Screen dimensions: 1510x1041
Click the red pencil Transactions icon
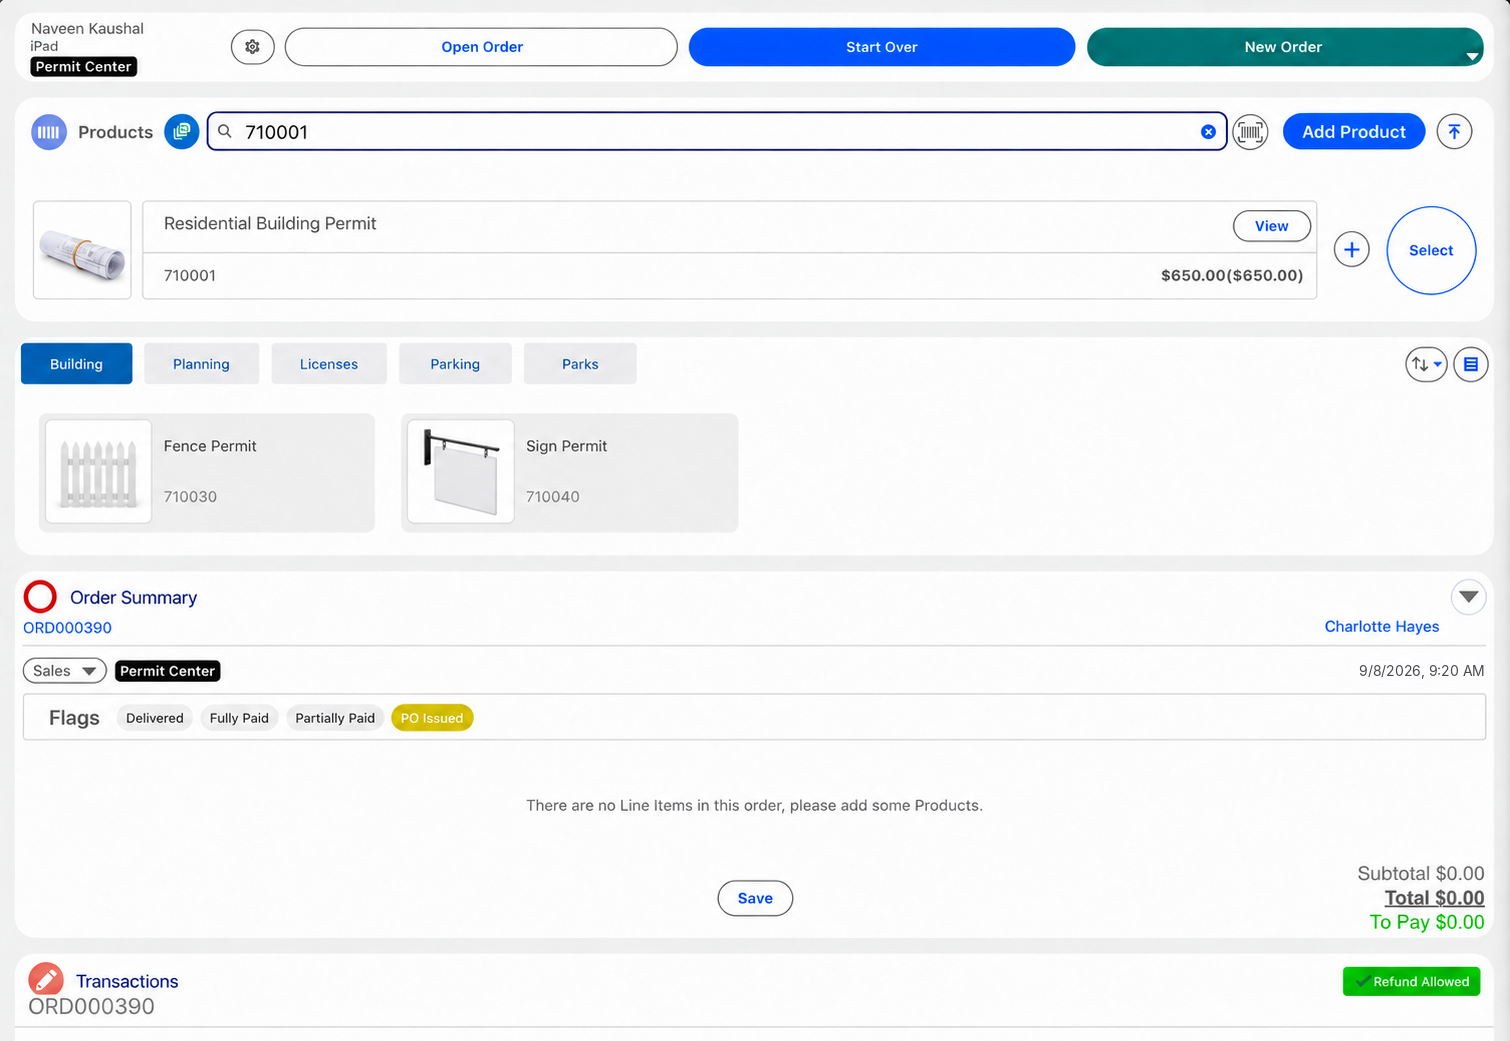pos(46,980)
